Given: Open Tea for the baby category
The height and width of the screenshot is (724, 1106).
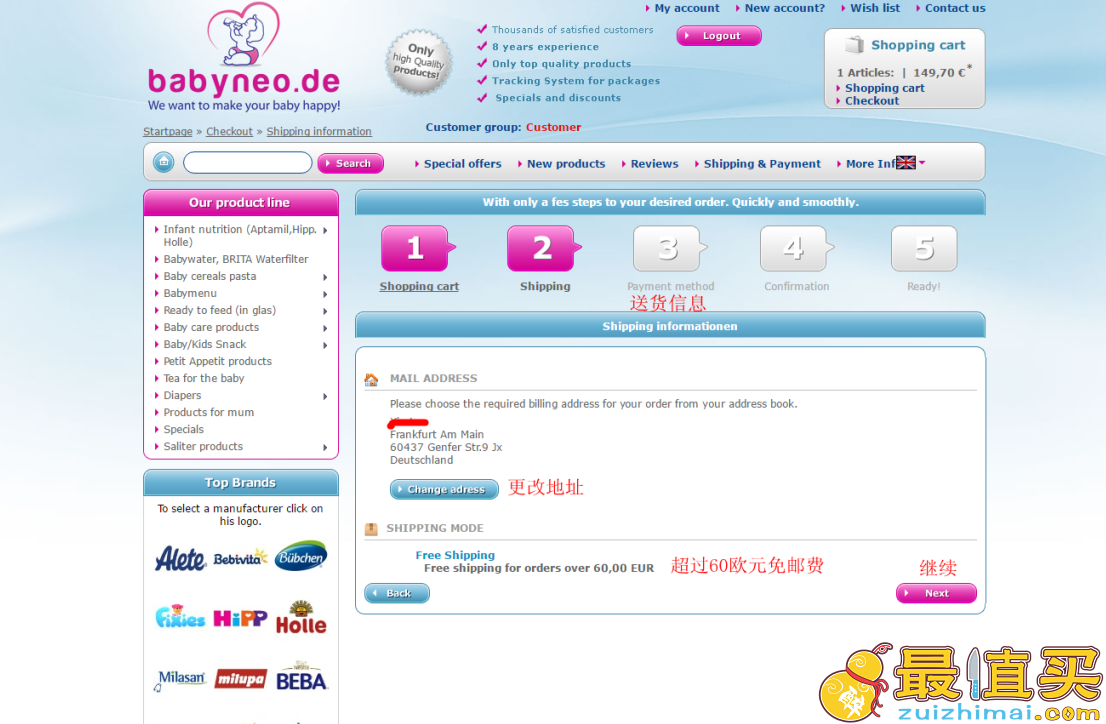Looking at the screenshot, I should click(204, 378).
